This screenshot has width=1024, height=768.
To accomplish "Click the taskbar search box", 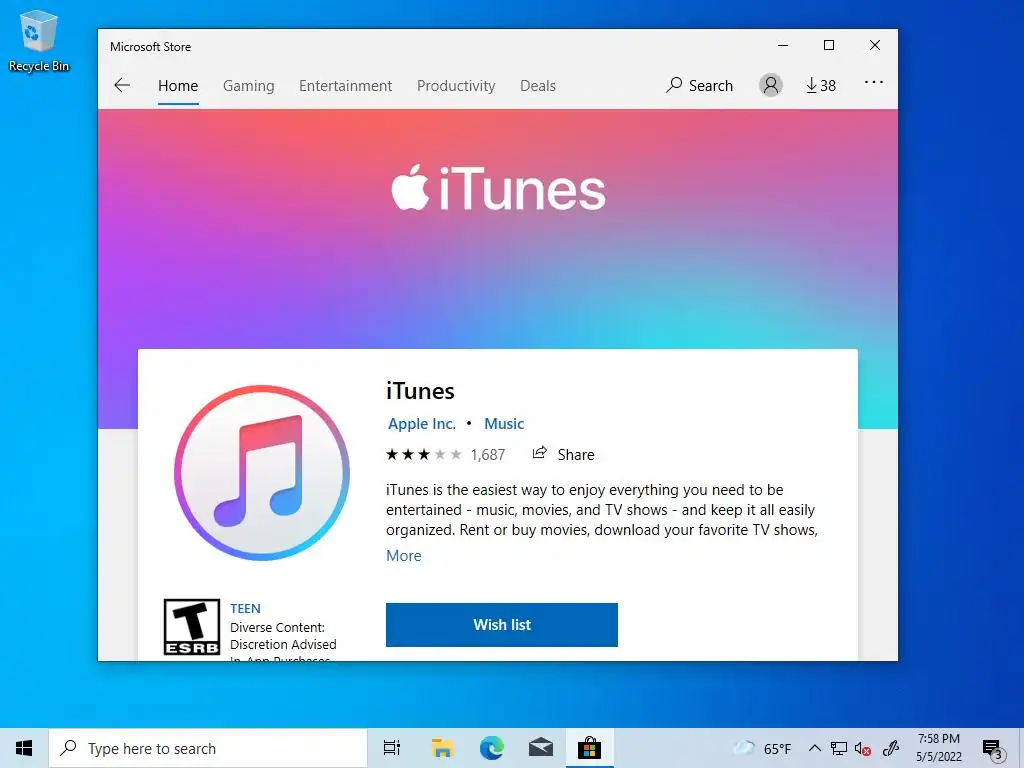I will (x=208, y=748).
